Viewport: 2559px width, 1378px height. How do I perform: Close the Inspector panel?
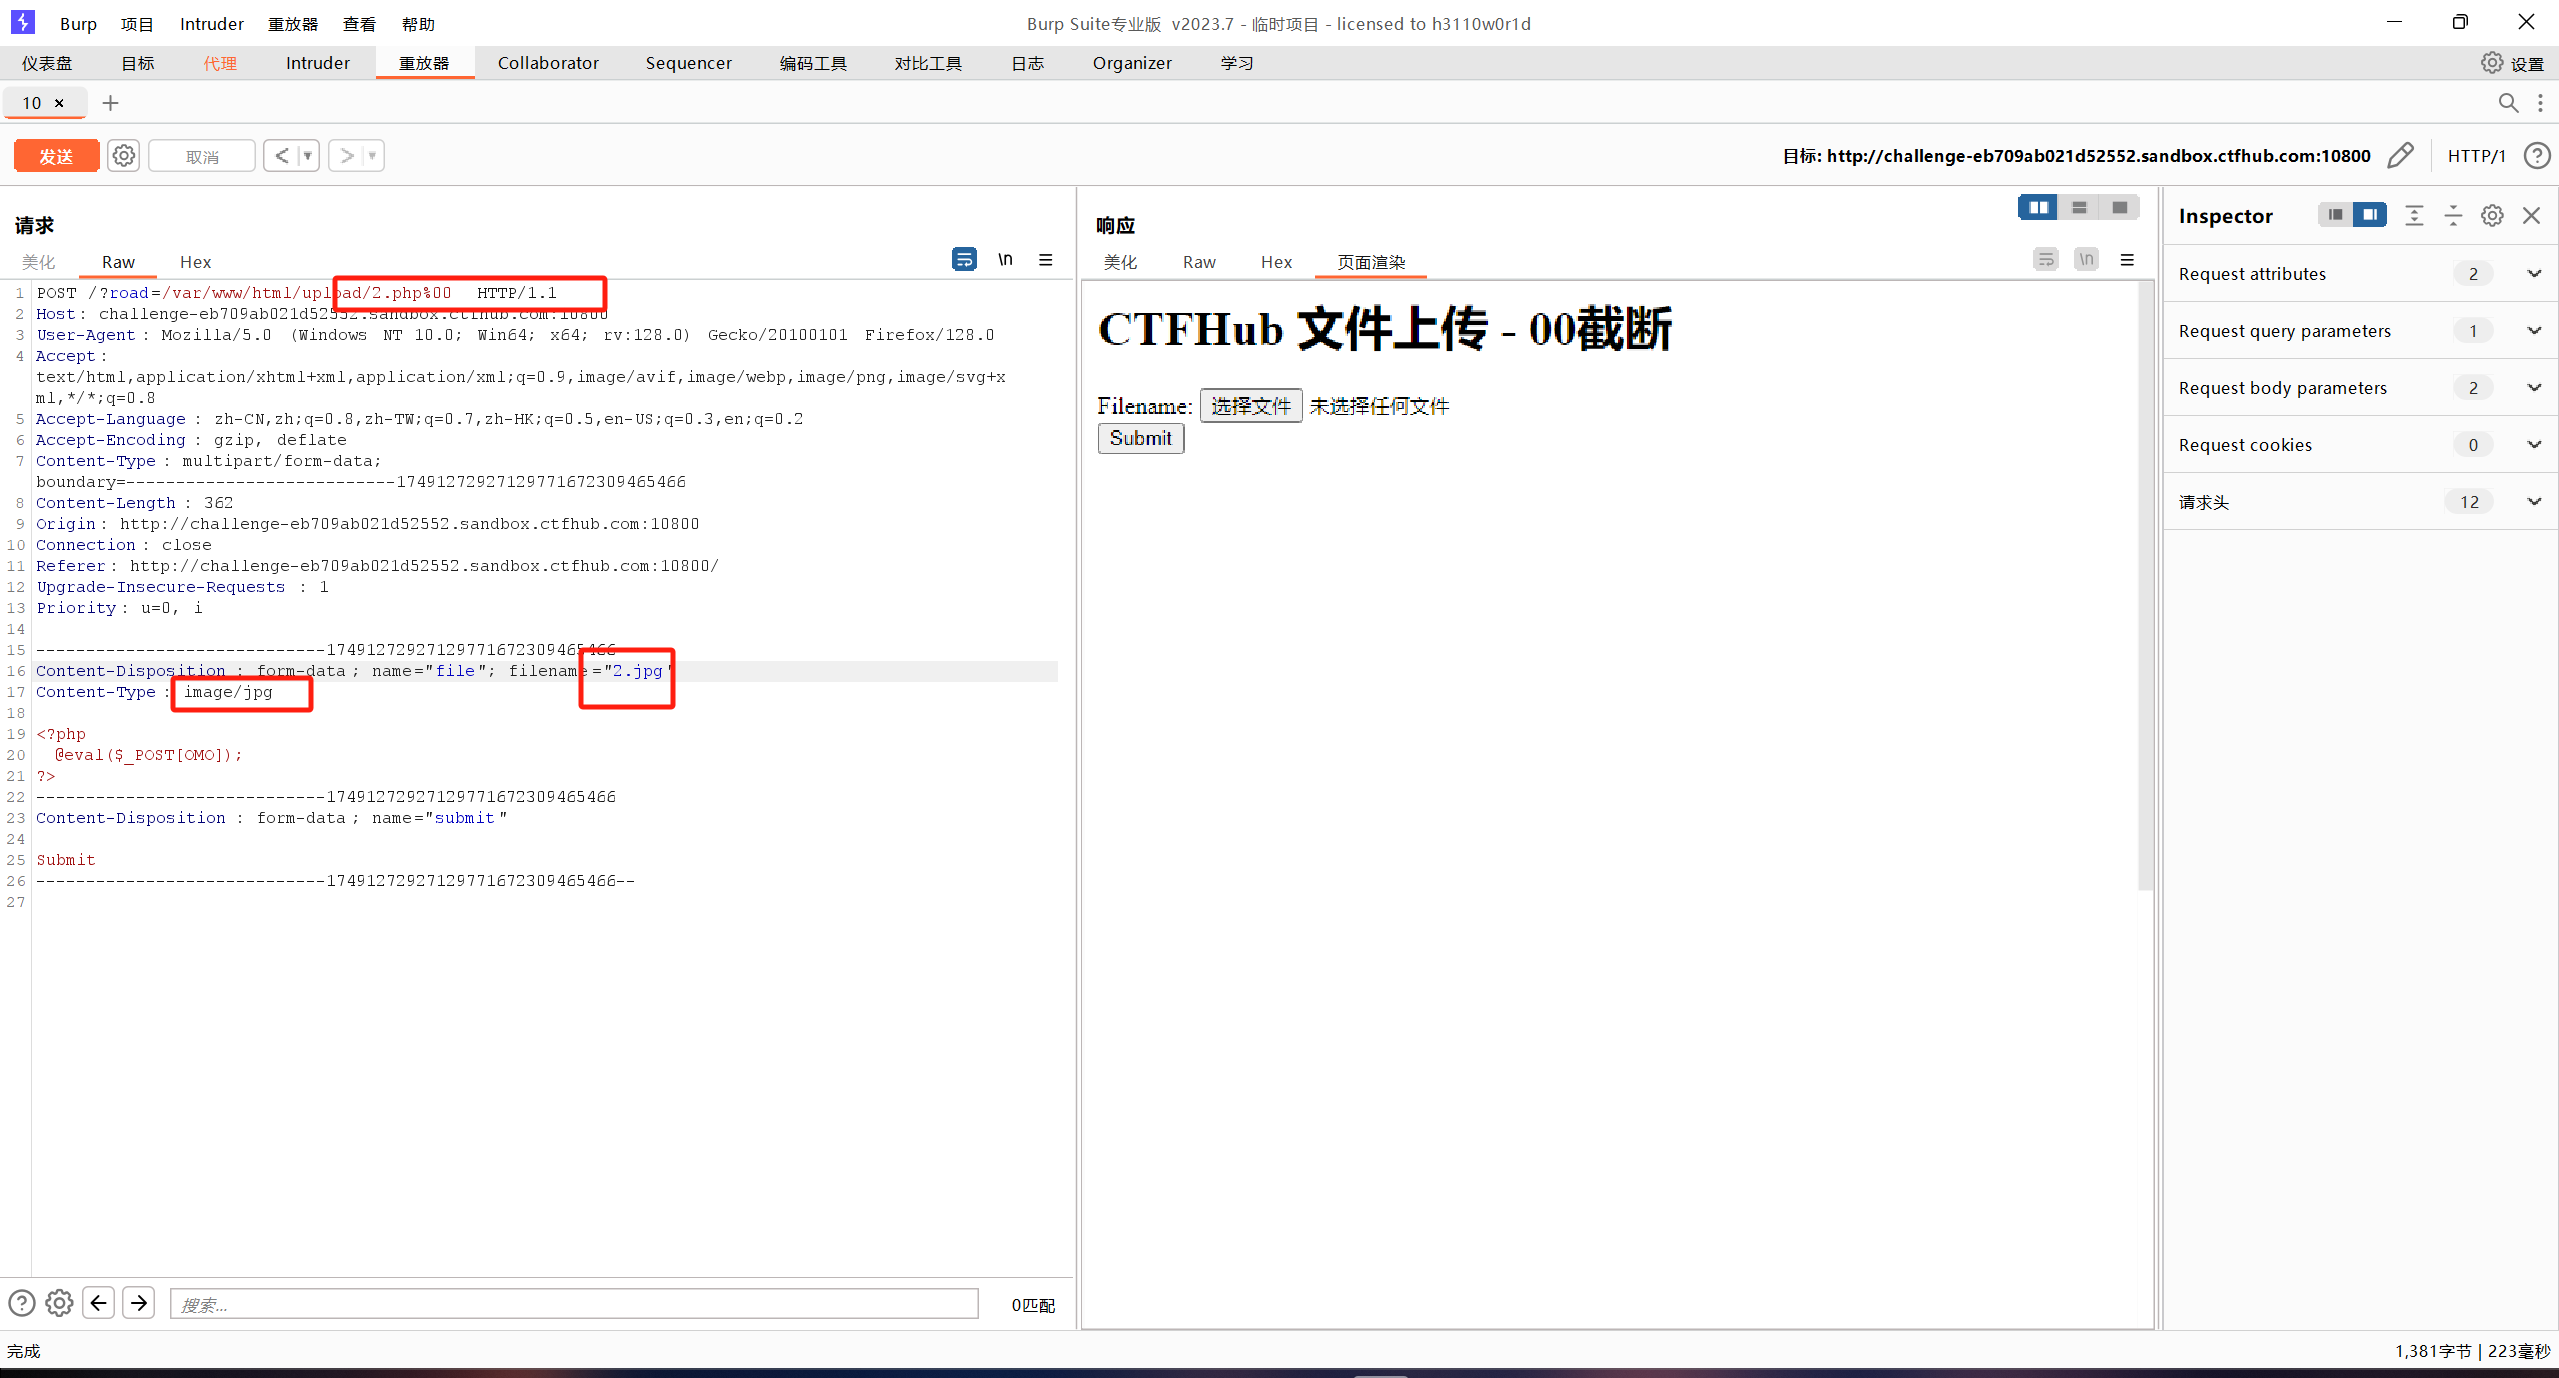point(2531,216)
